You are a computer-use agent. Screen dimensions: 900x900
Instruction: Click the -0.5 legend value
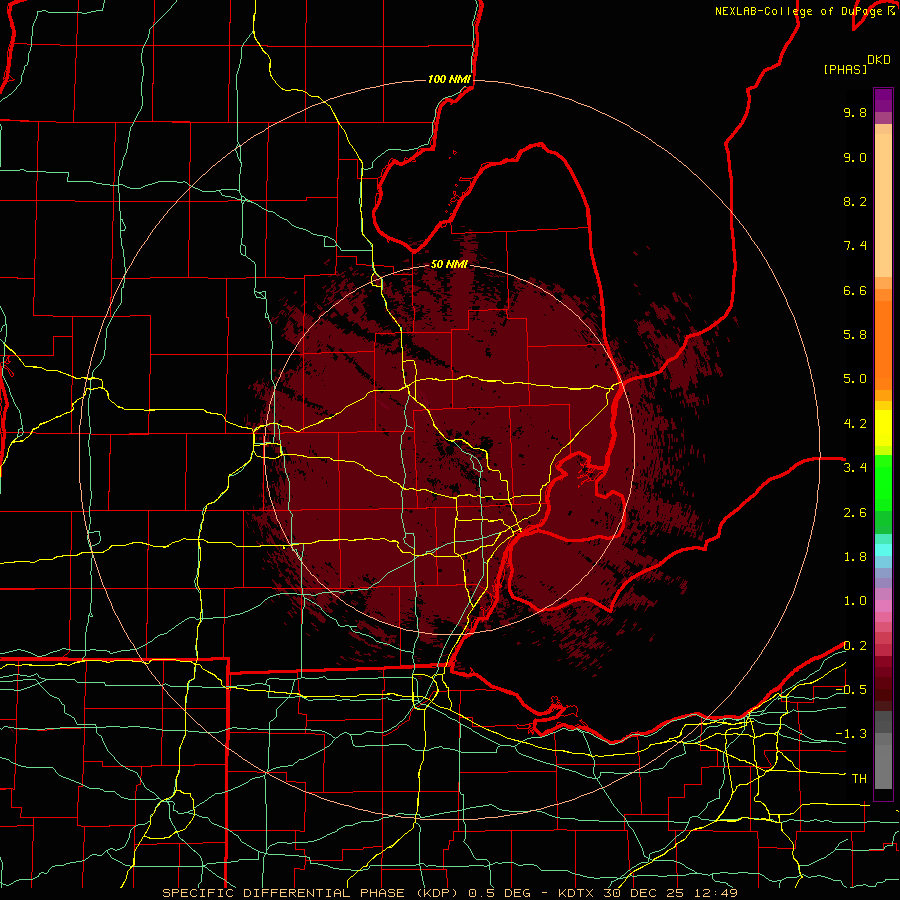click(x=851, y=690)
